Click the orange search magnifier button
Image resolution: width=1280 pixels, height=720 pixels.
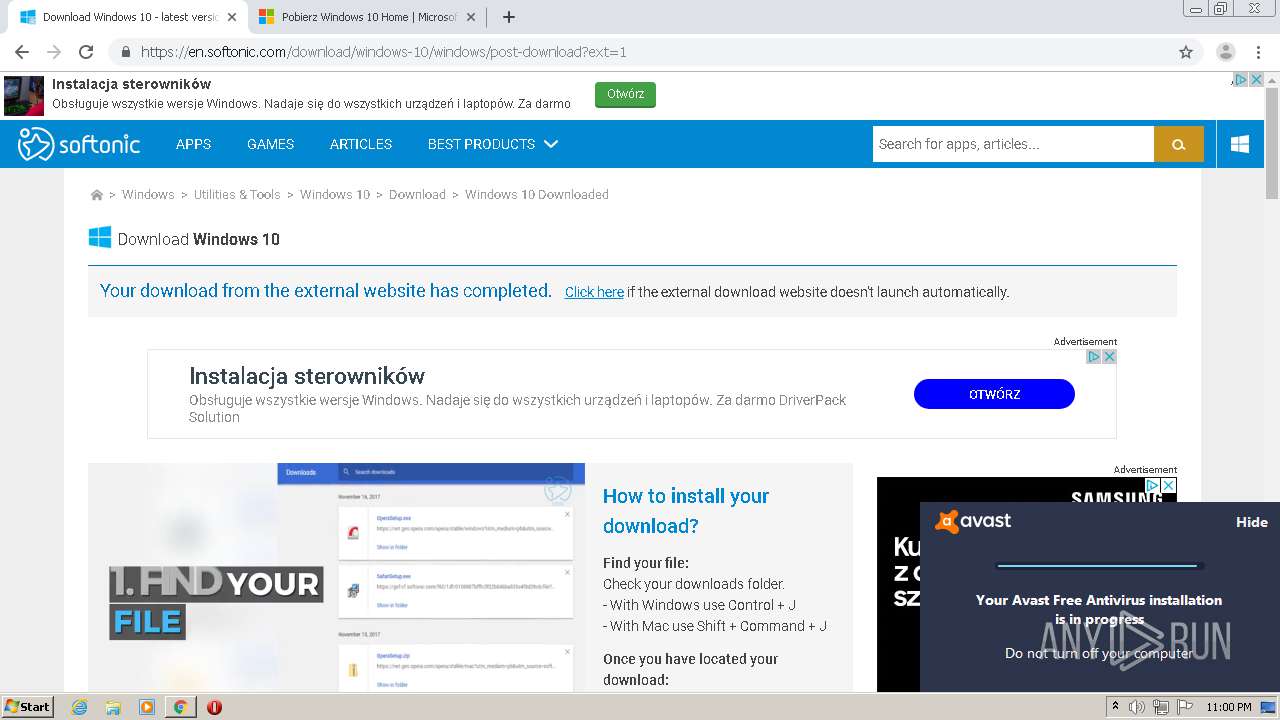click(1179, 144)
